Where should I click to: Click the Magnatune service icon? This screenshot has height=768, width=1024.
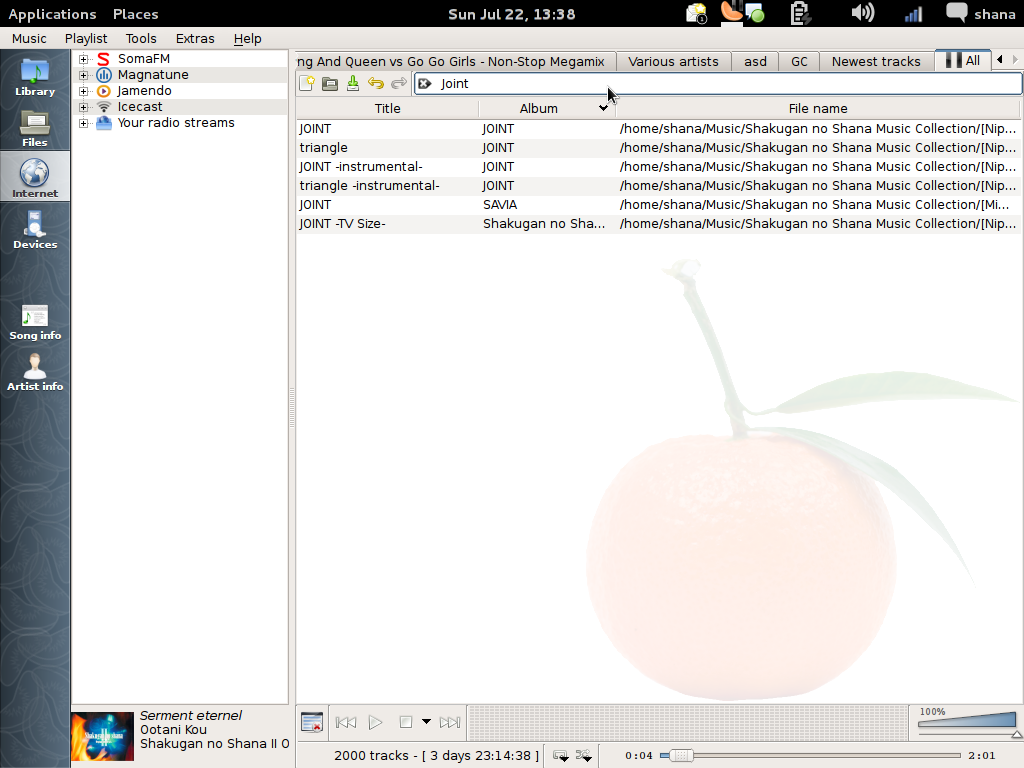(x=103, y=74)
